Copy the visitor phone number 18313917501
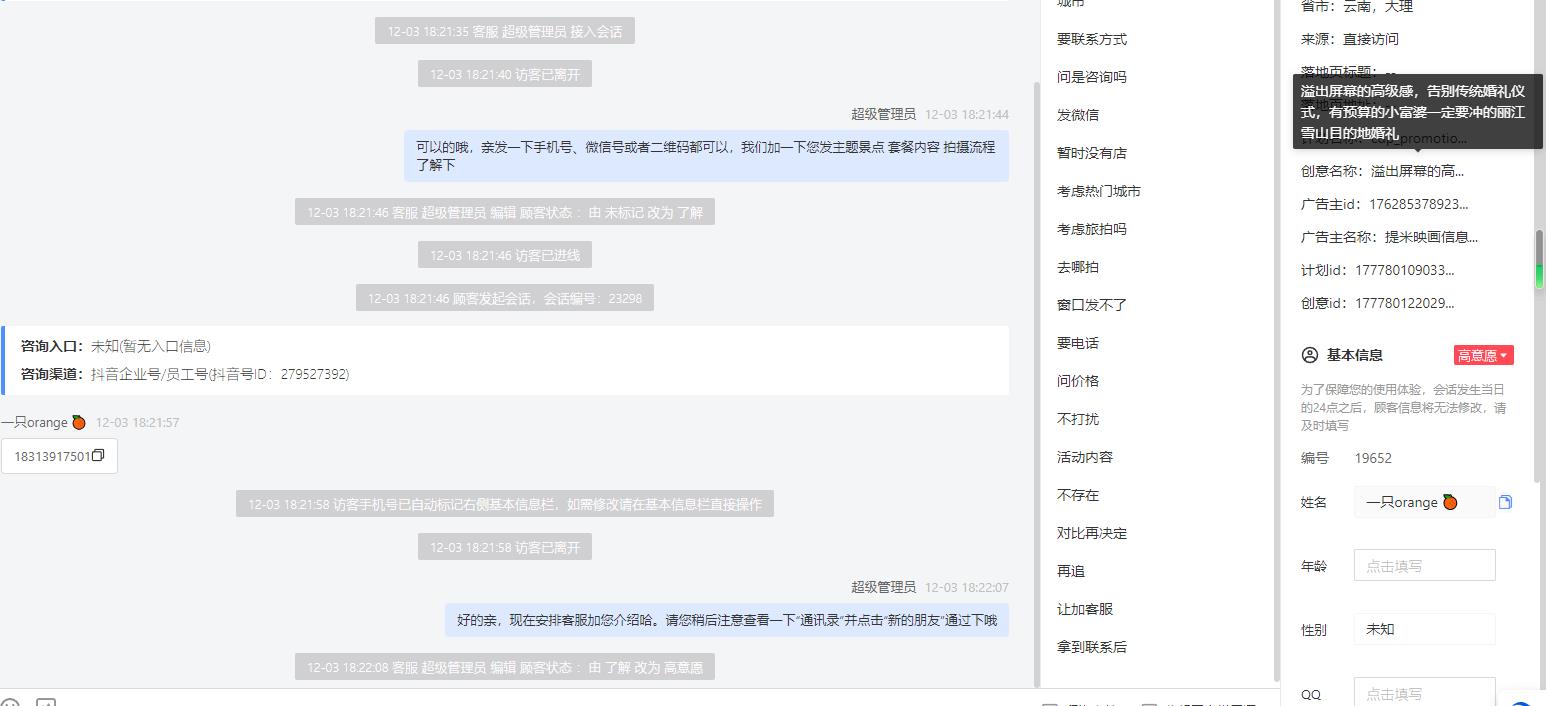 point(98,456)
